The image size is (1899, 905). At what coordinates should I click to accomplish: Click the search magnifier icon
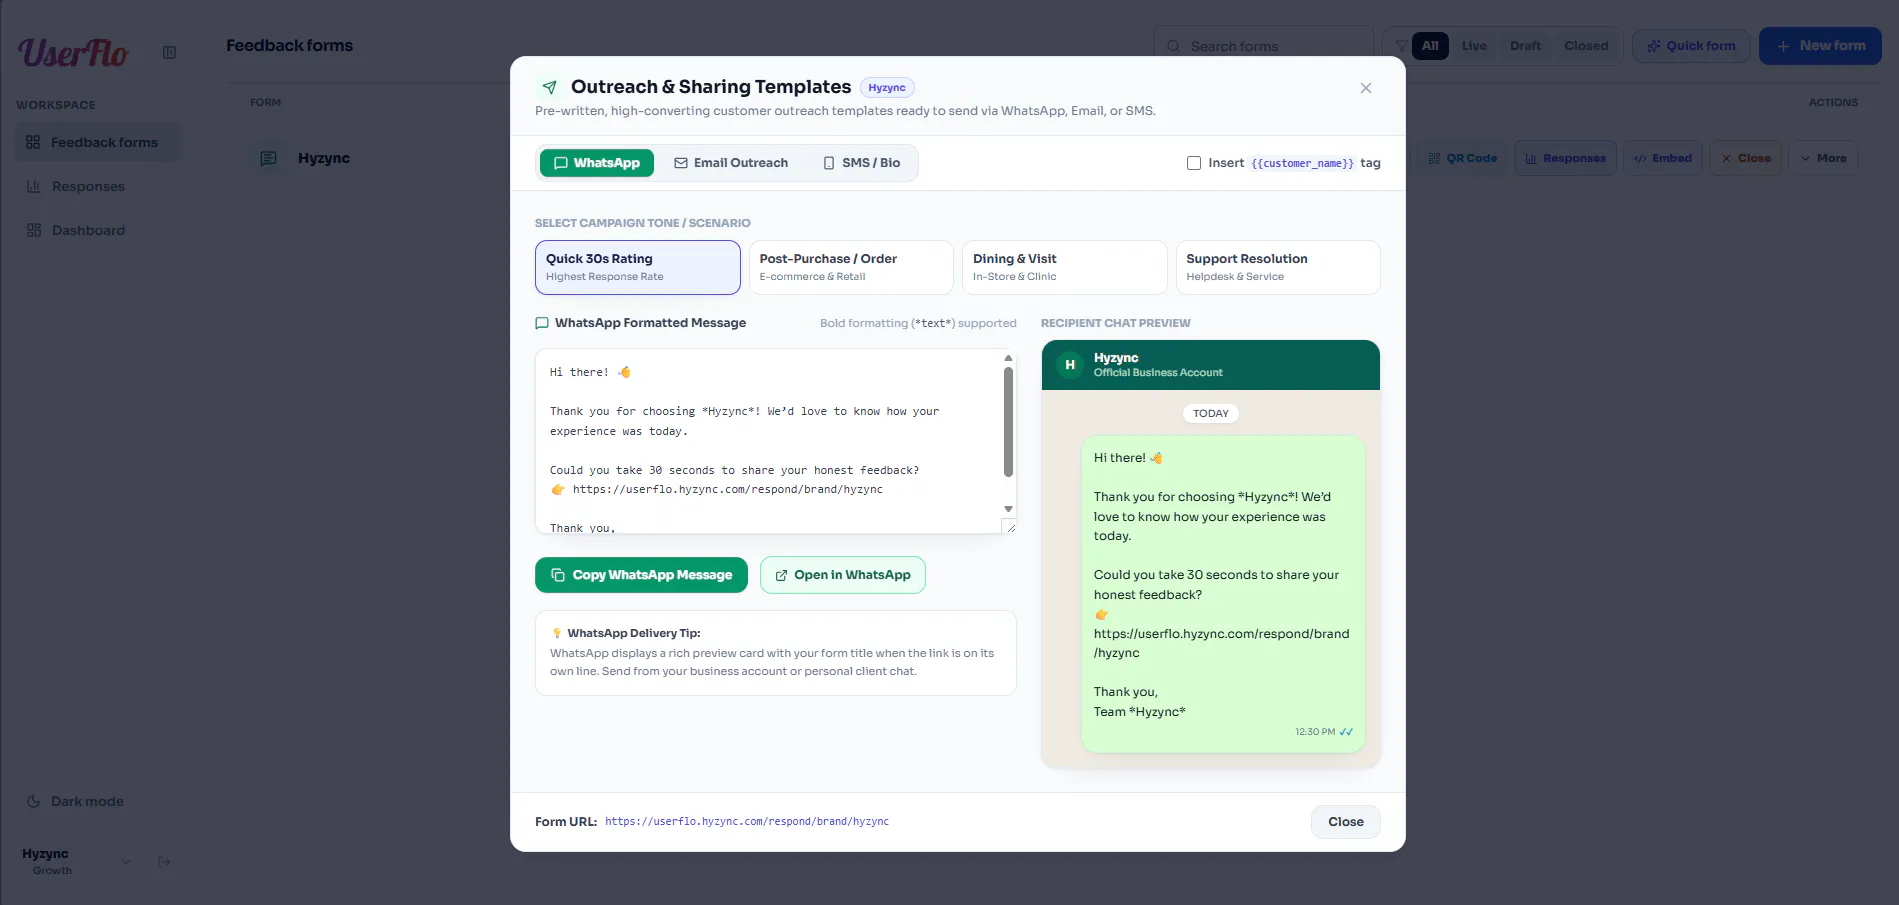[x=1173, y=46]
